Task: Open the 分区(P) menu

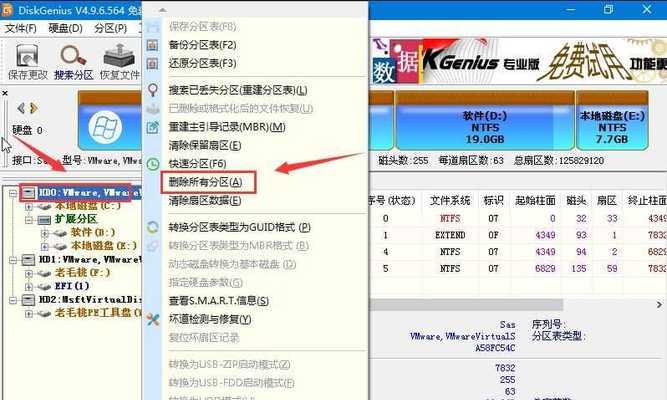Action: click(111, 29)
